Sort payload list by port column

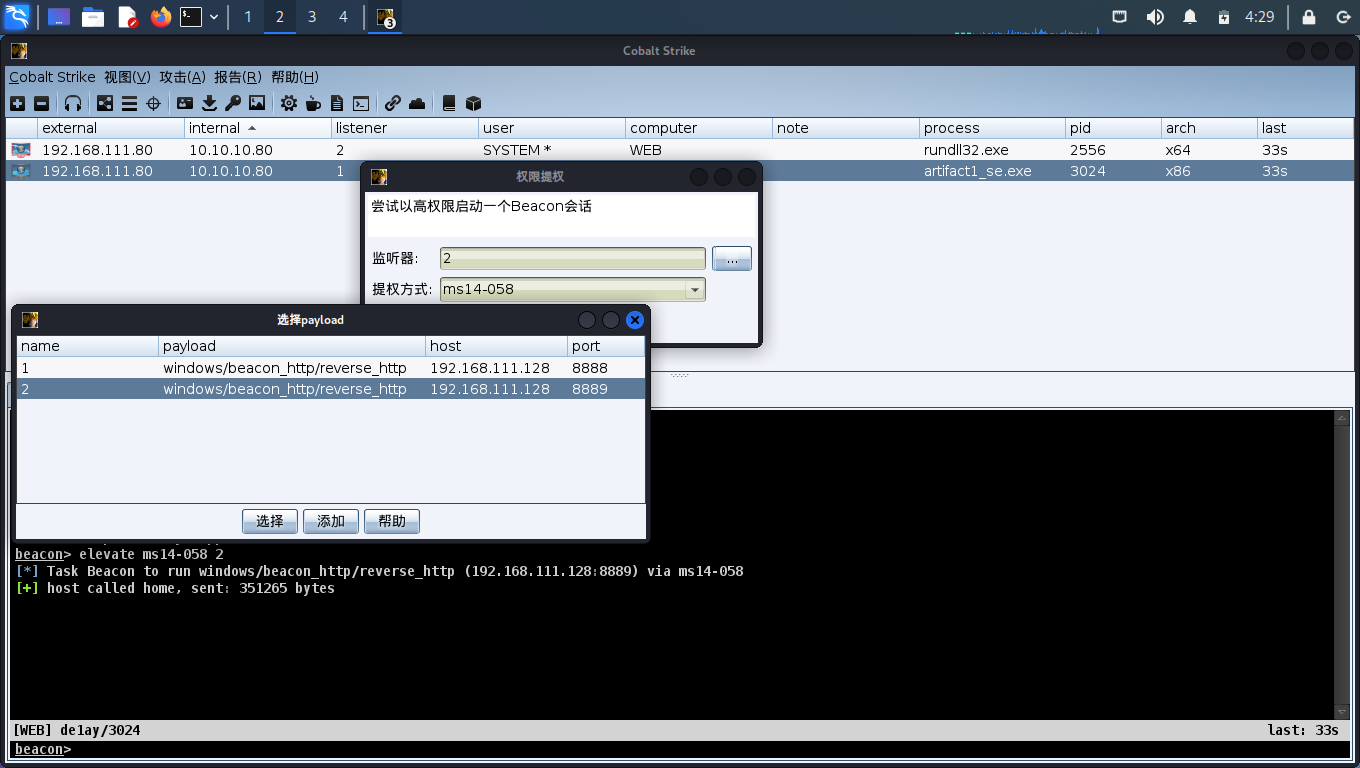coord(606,346)
